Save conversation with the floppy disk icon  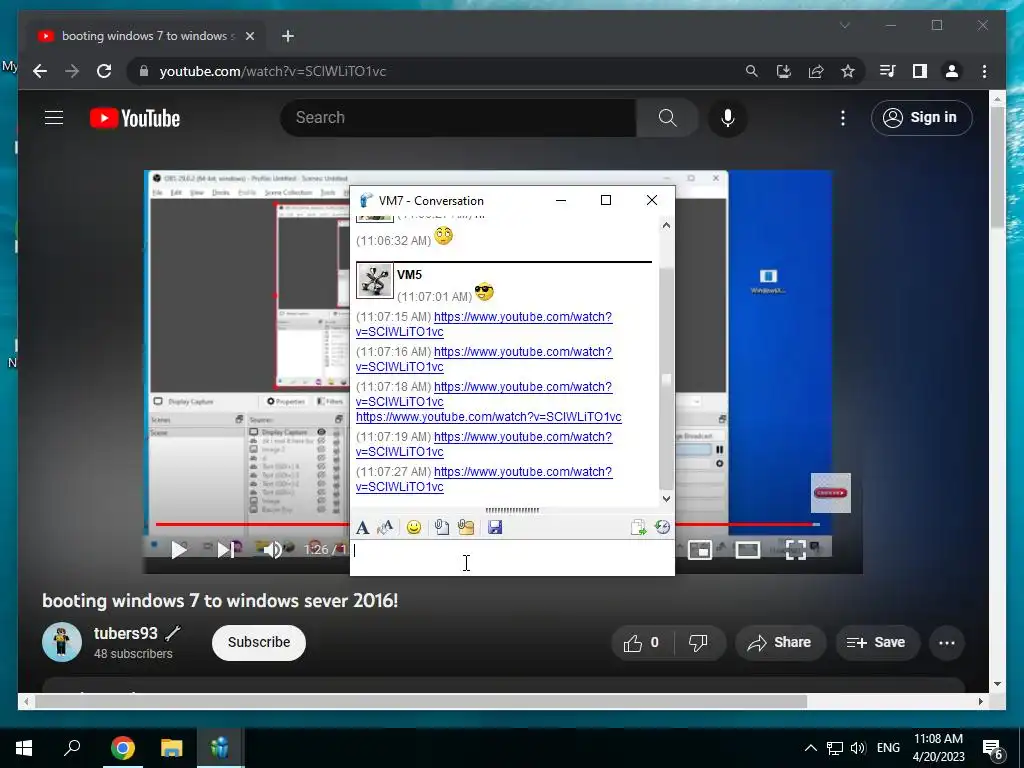(x=495, y=527)
